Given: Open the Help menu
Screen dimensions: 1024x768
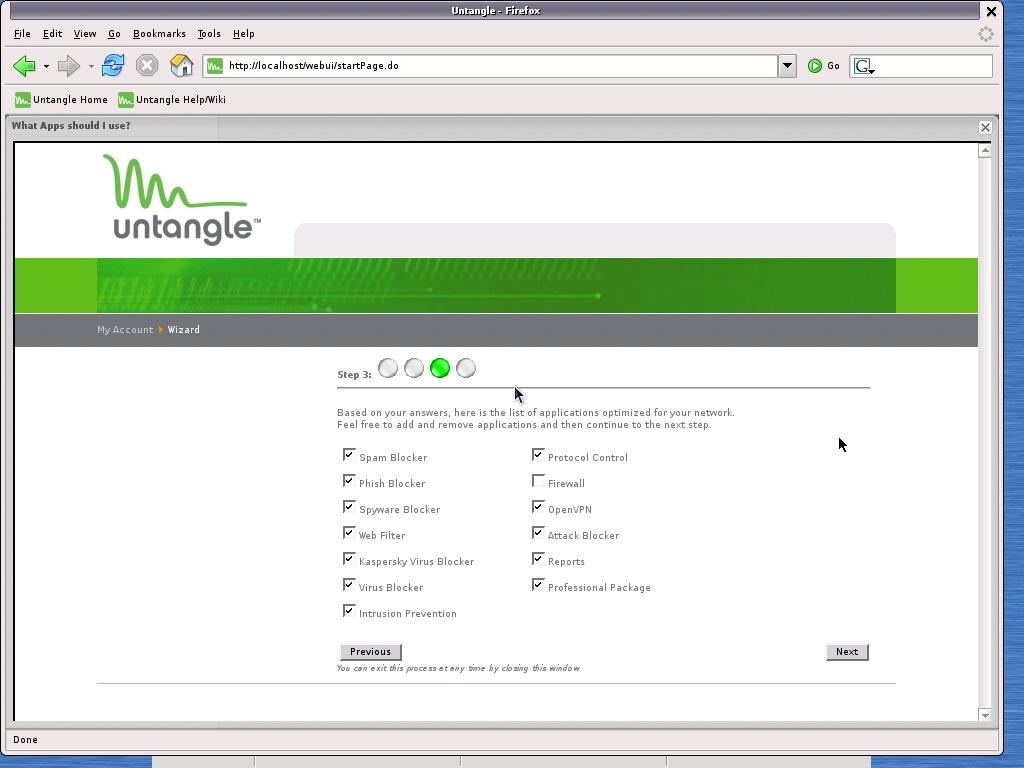Looking at the screenshot, I should click(244, 34).
